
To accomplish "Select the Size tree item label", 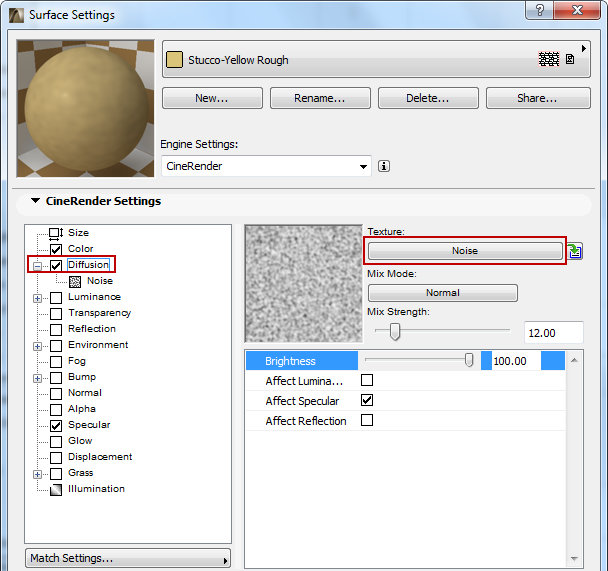I will coord(78,233).
